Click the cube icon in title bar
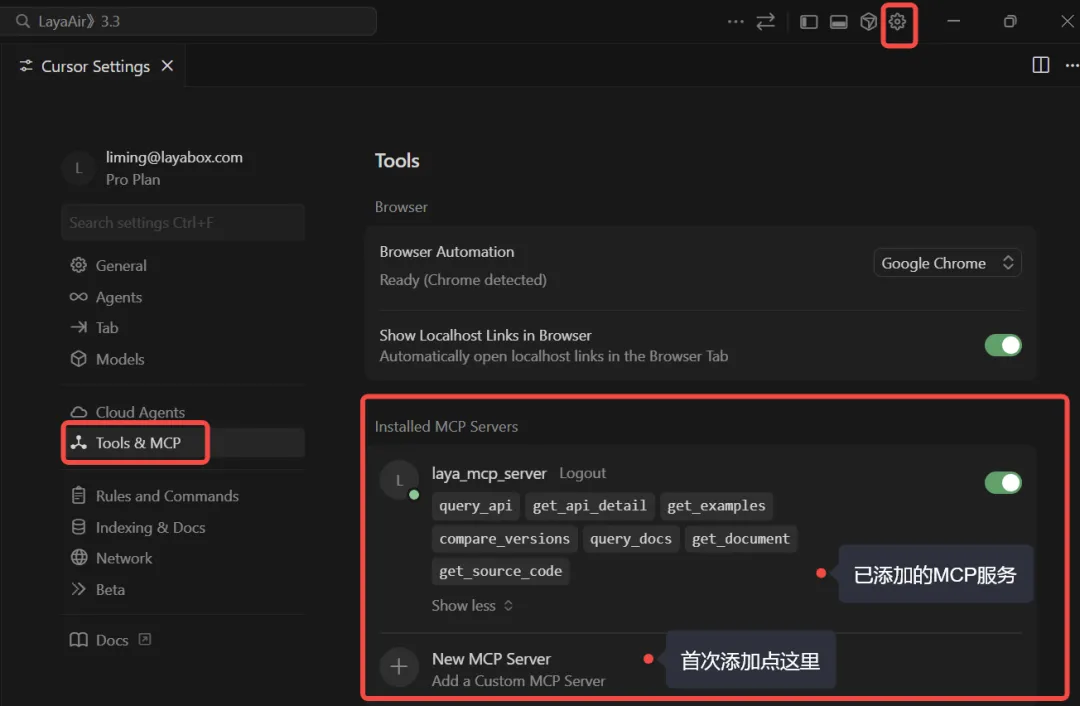 [868, 22]
